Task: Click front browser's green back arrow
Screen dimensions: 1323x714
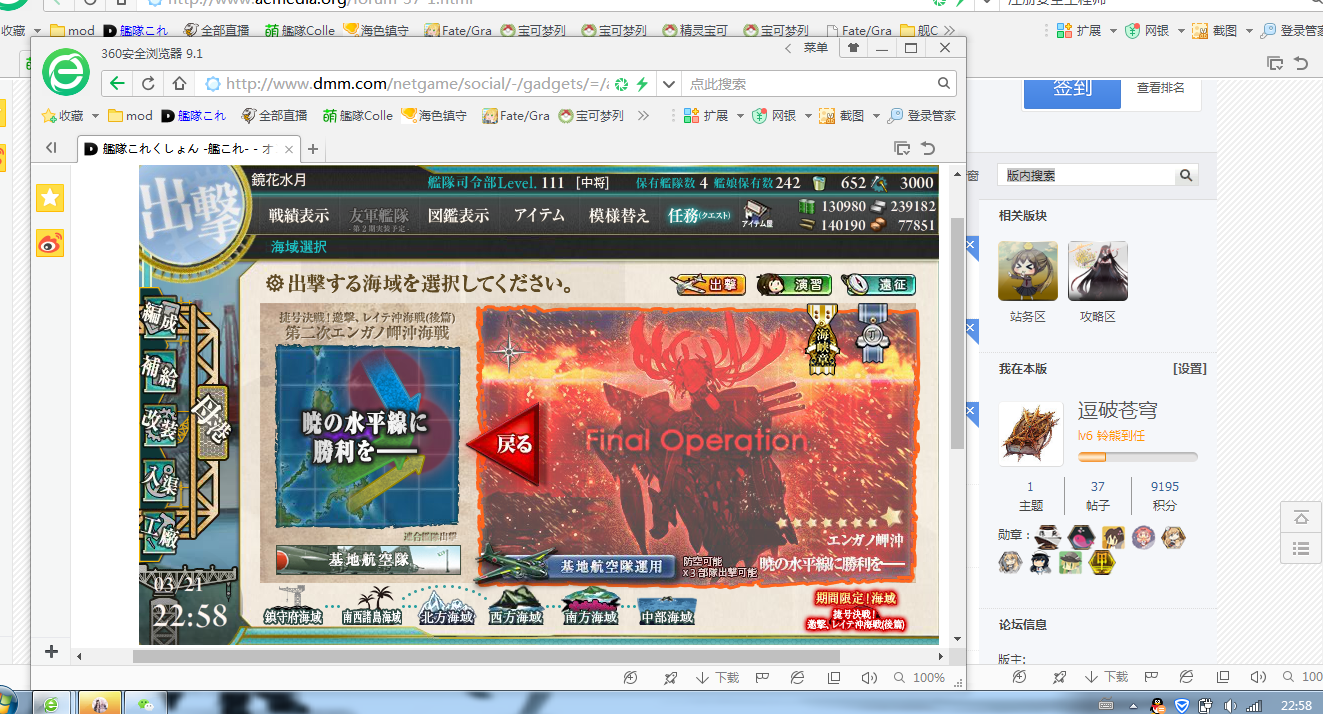Action: (x=117, y=84)
